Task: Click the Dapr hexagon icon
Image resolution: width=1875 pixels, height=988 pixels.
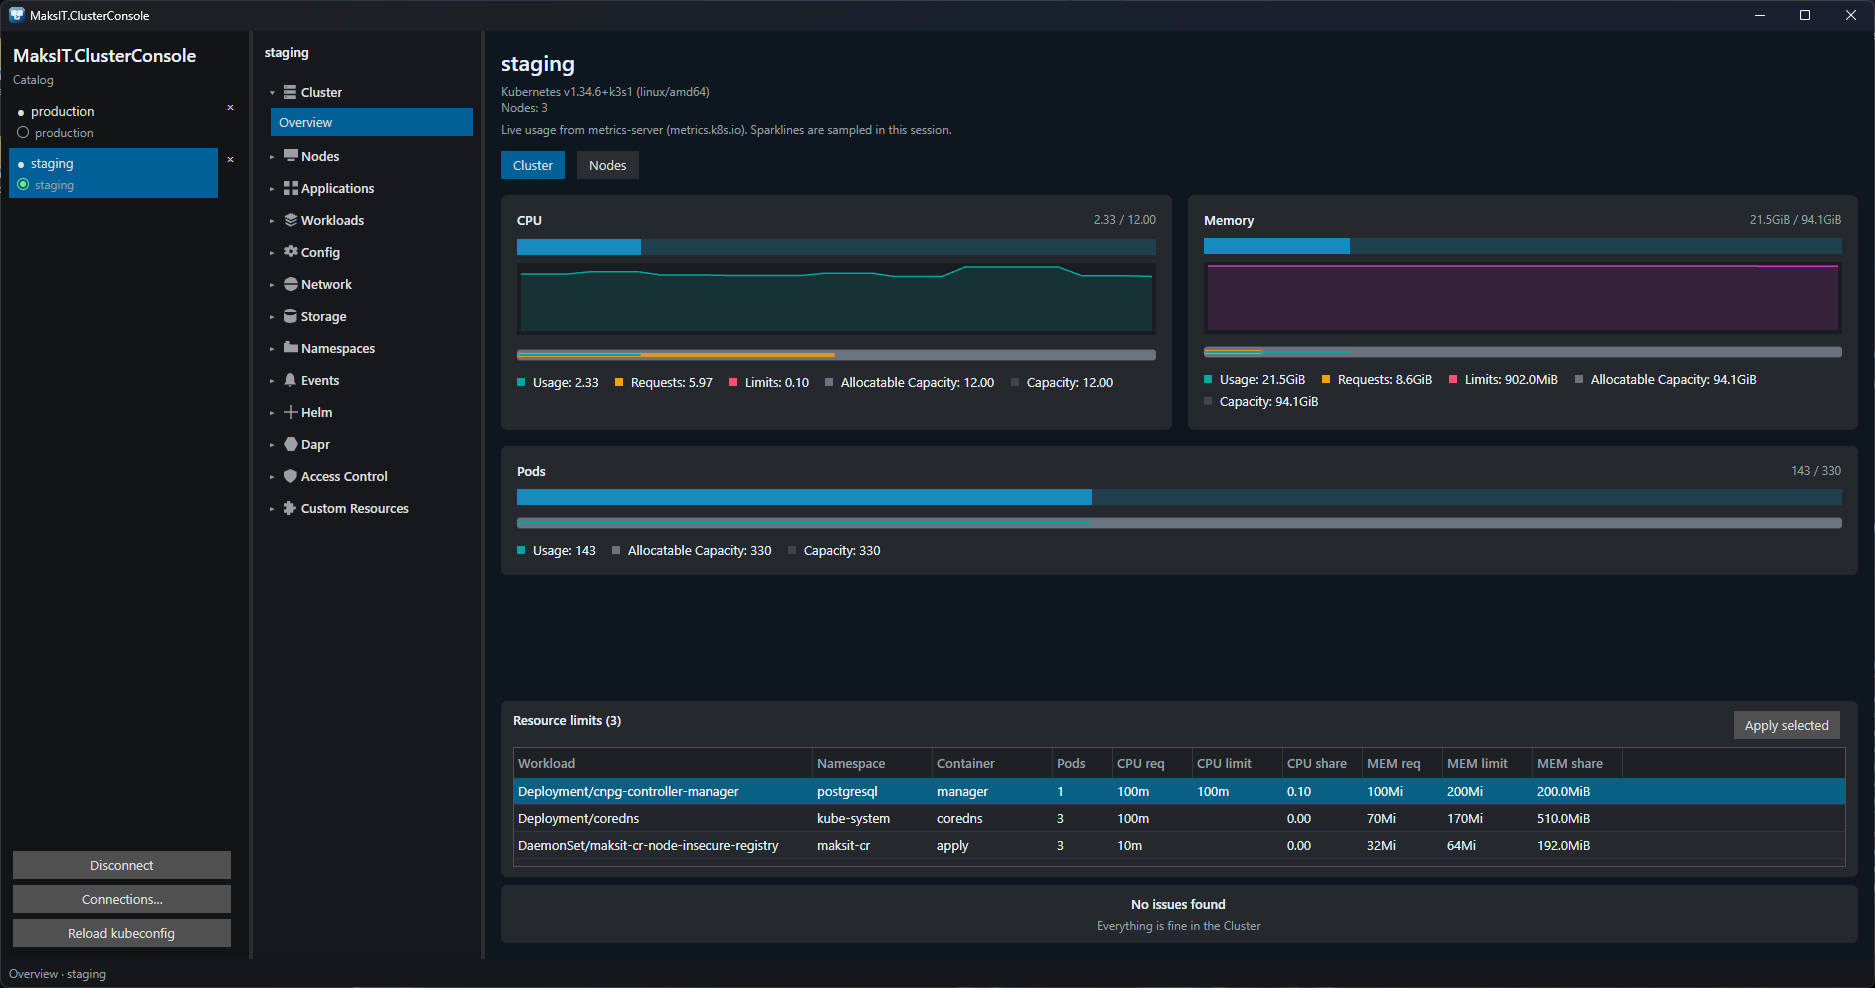Action: pos(290,444)
